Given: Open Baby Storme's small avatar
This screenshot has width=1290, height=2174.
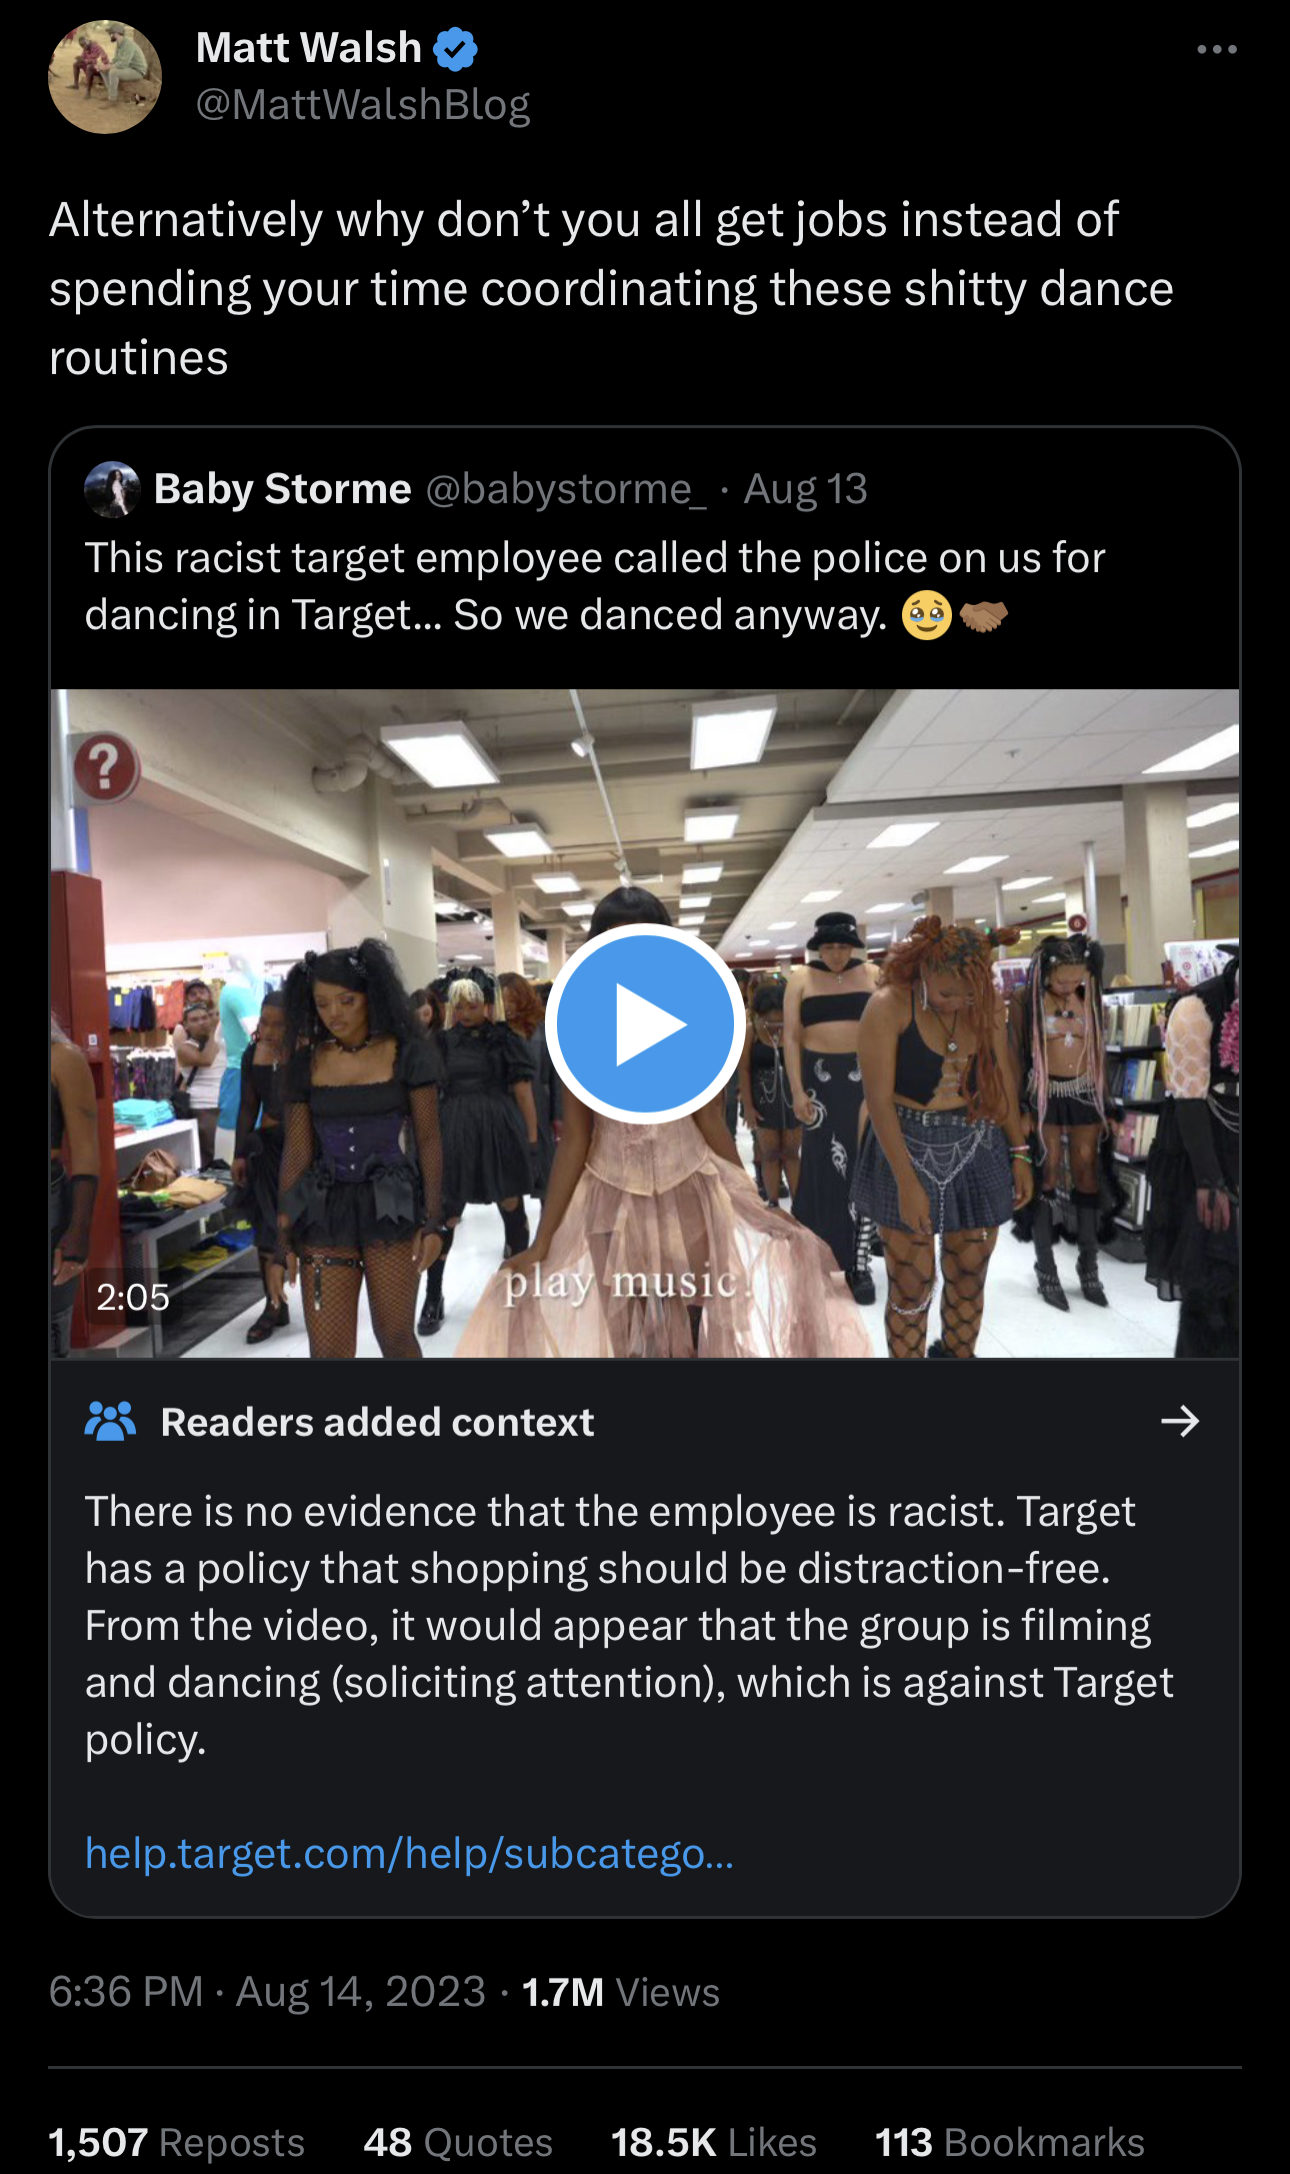Looking at the screenshot, I should click(112, 489).
